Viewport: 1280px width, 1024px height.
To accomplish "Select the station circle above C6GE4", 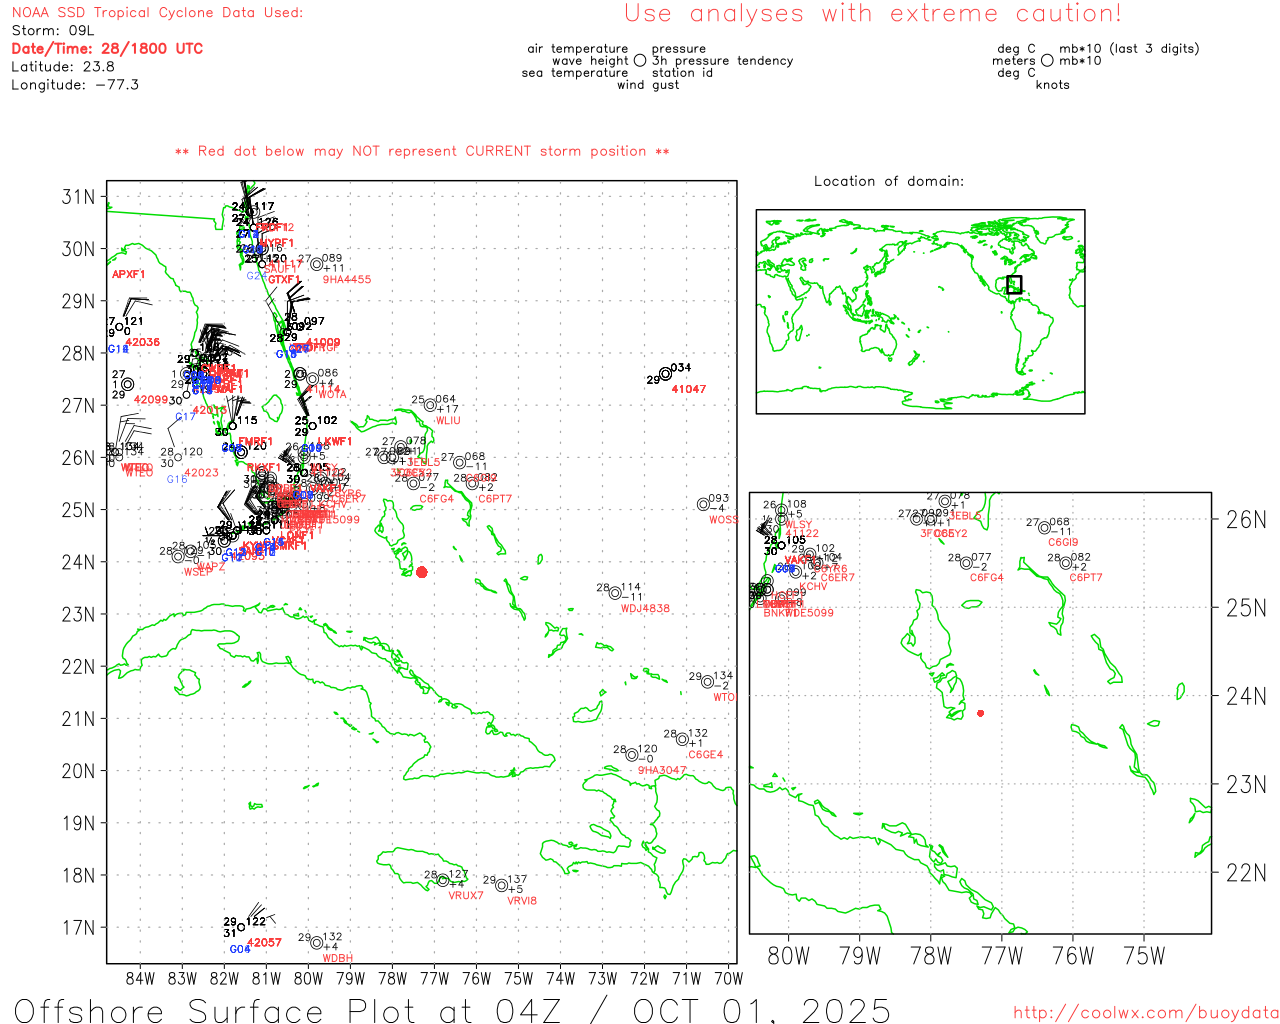I will coord(682,739).
